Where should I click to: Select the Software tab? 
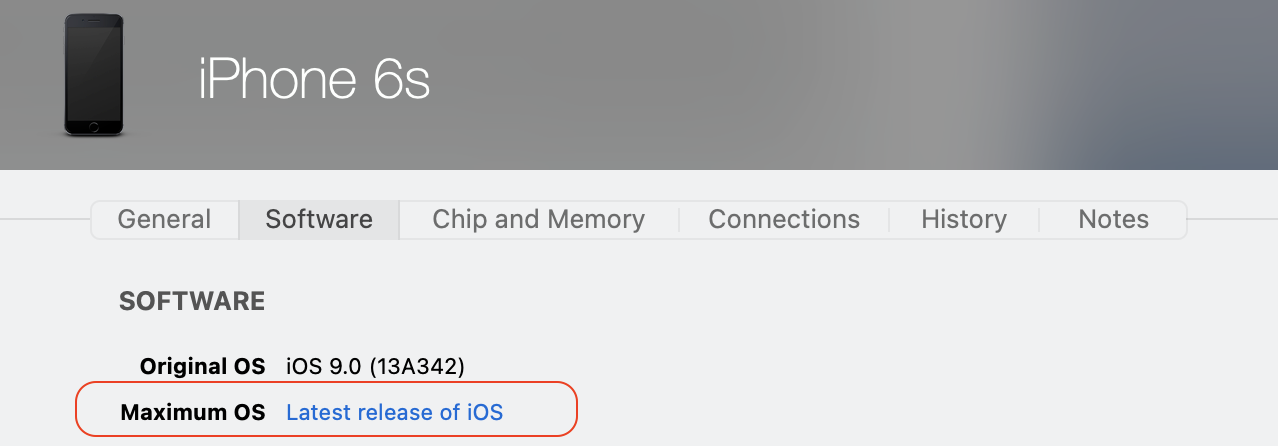[x=319, y=220]
